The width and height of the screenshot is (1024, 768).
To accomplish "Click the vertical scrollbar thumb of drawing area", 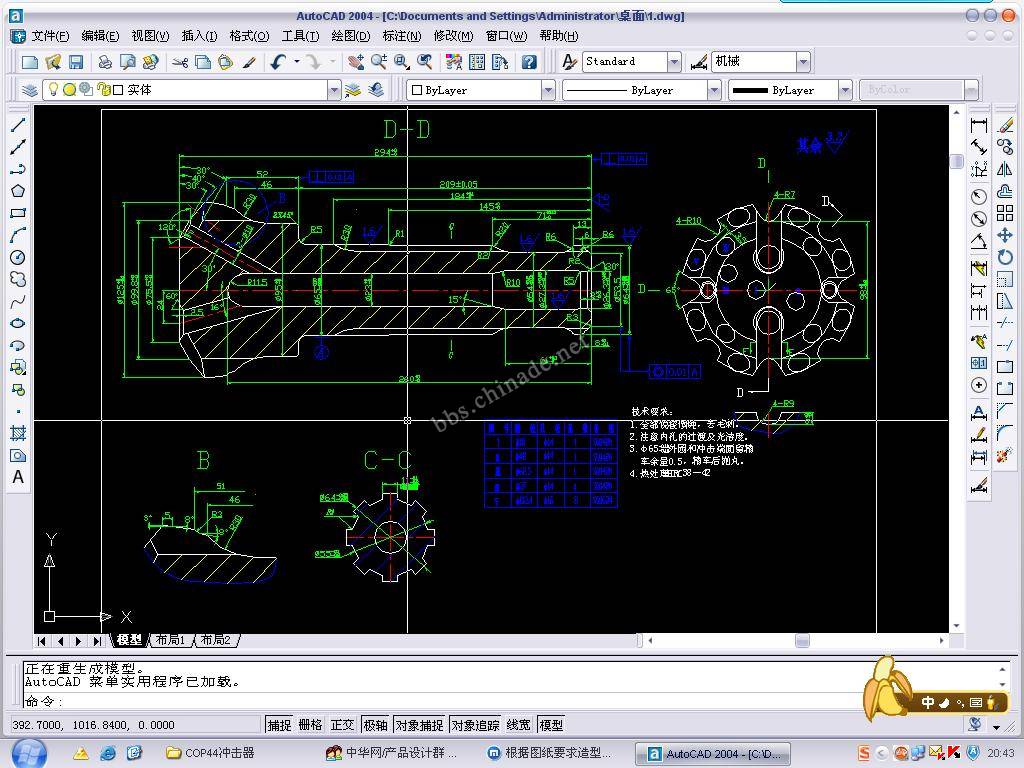I will 957,161.
